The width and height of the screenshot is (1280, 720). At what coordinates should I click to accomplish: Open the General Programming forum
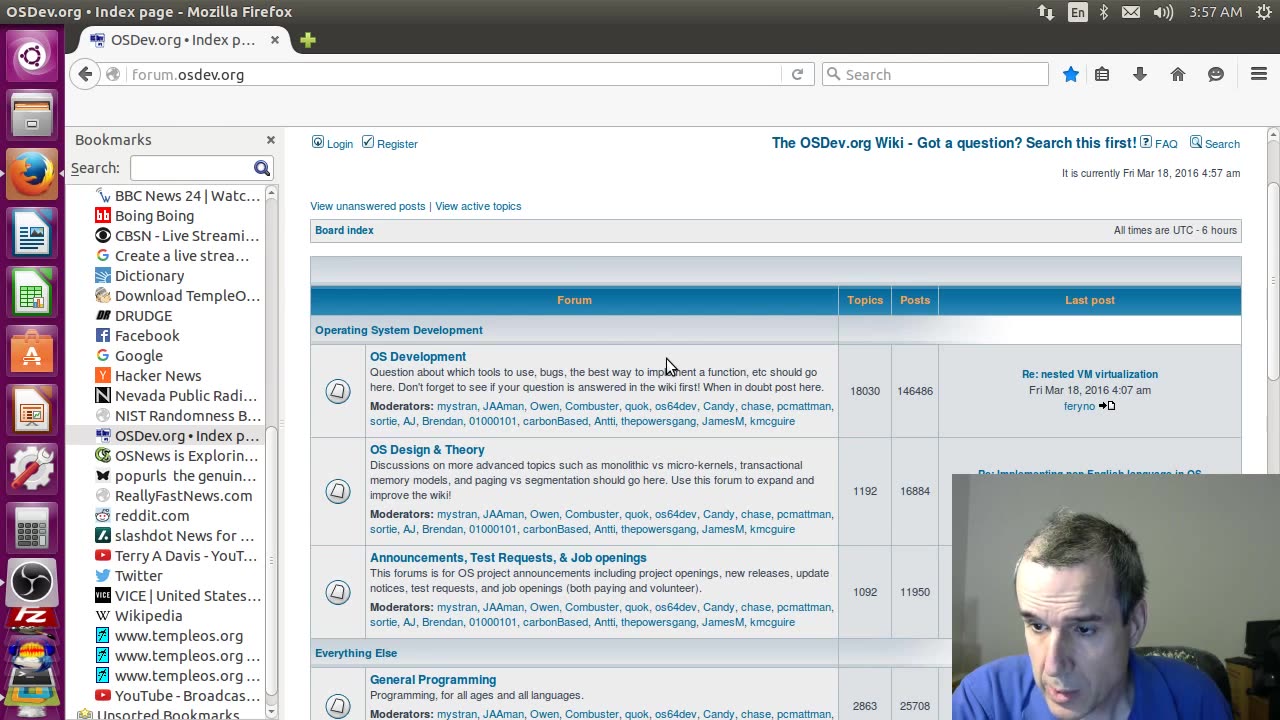coord(433,680)
